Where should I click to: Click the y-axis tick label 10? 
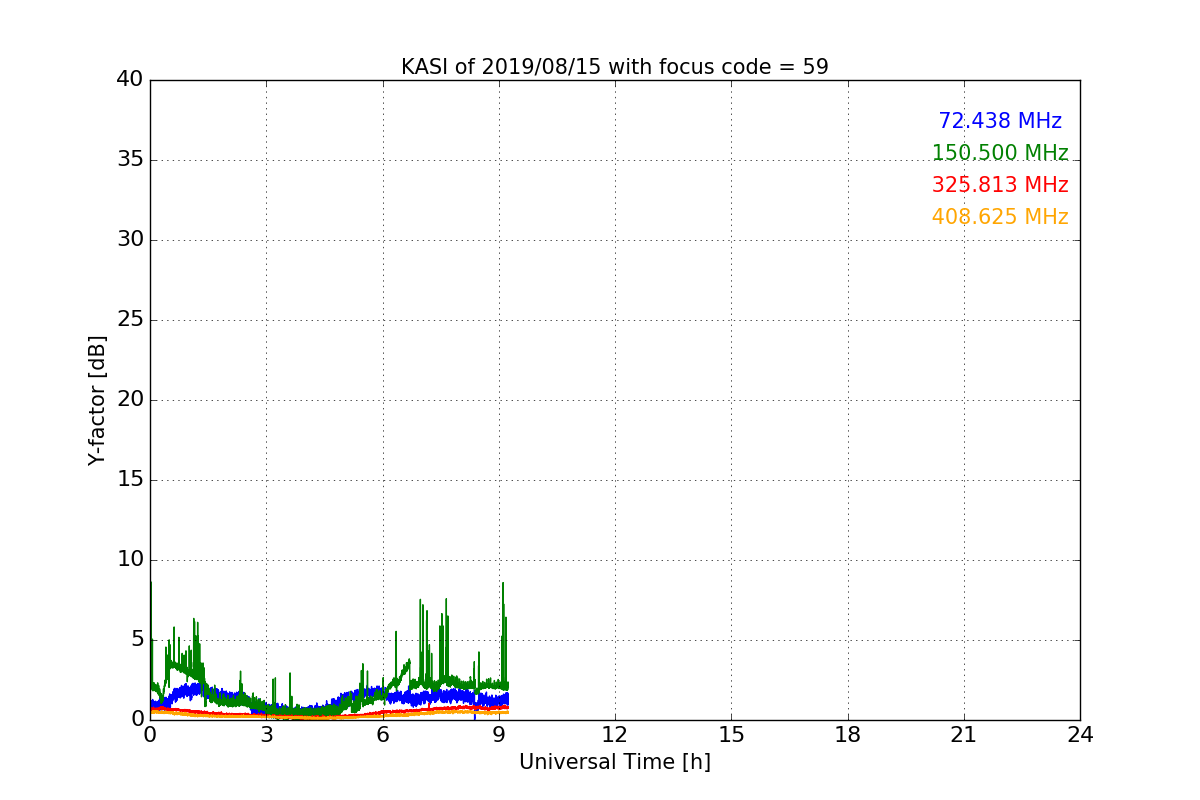click(x=130, y=560)
